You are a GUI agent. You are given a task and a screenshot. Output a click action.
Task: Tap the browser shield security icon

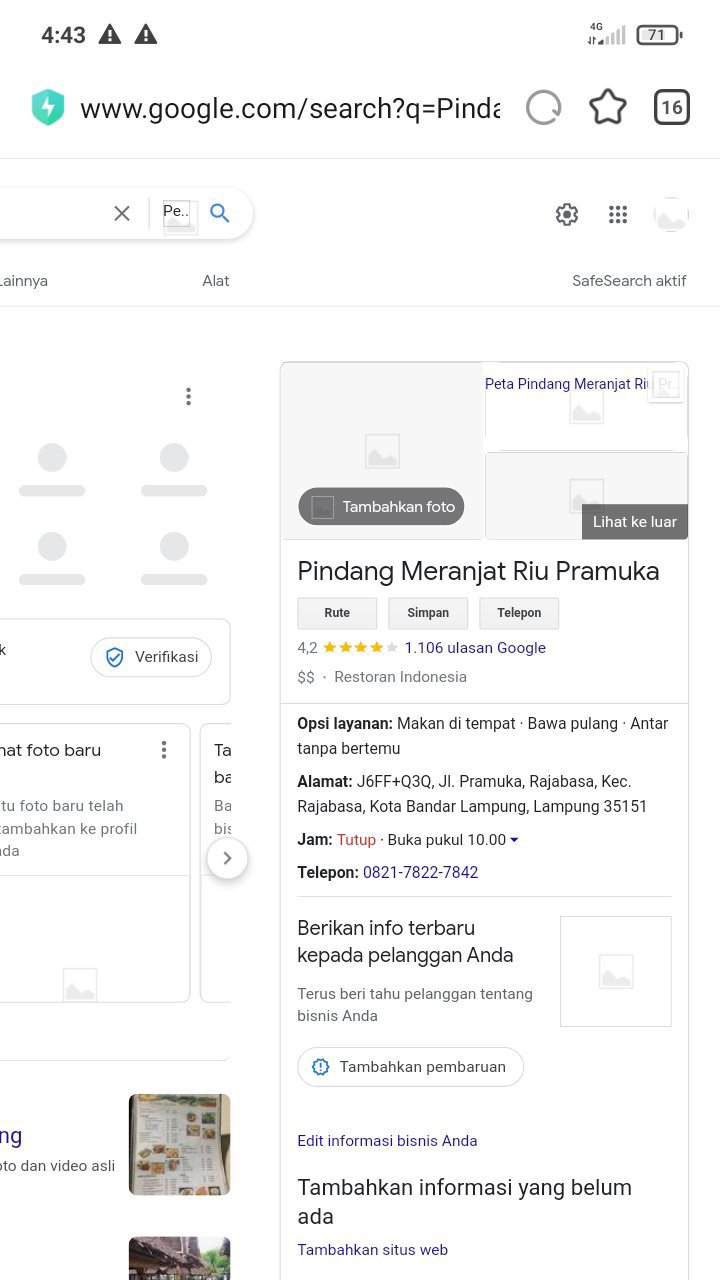(x=48, y=108)
